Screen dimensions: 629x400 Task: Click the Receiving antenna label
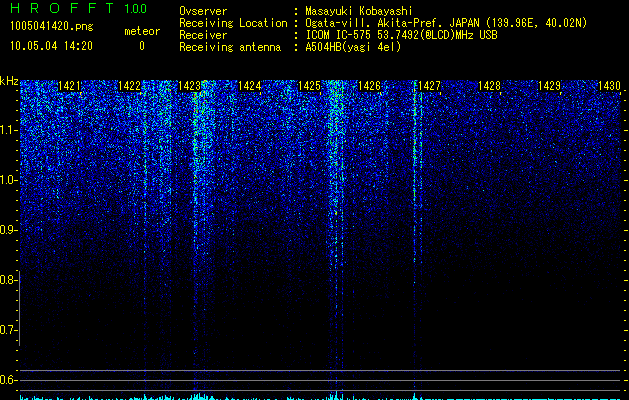[x=230, y=47]
